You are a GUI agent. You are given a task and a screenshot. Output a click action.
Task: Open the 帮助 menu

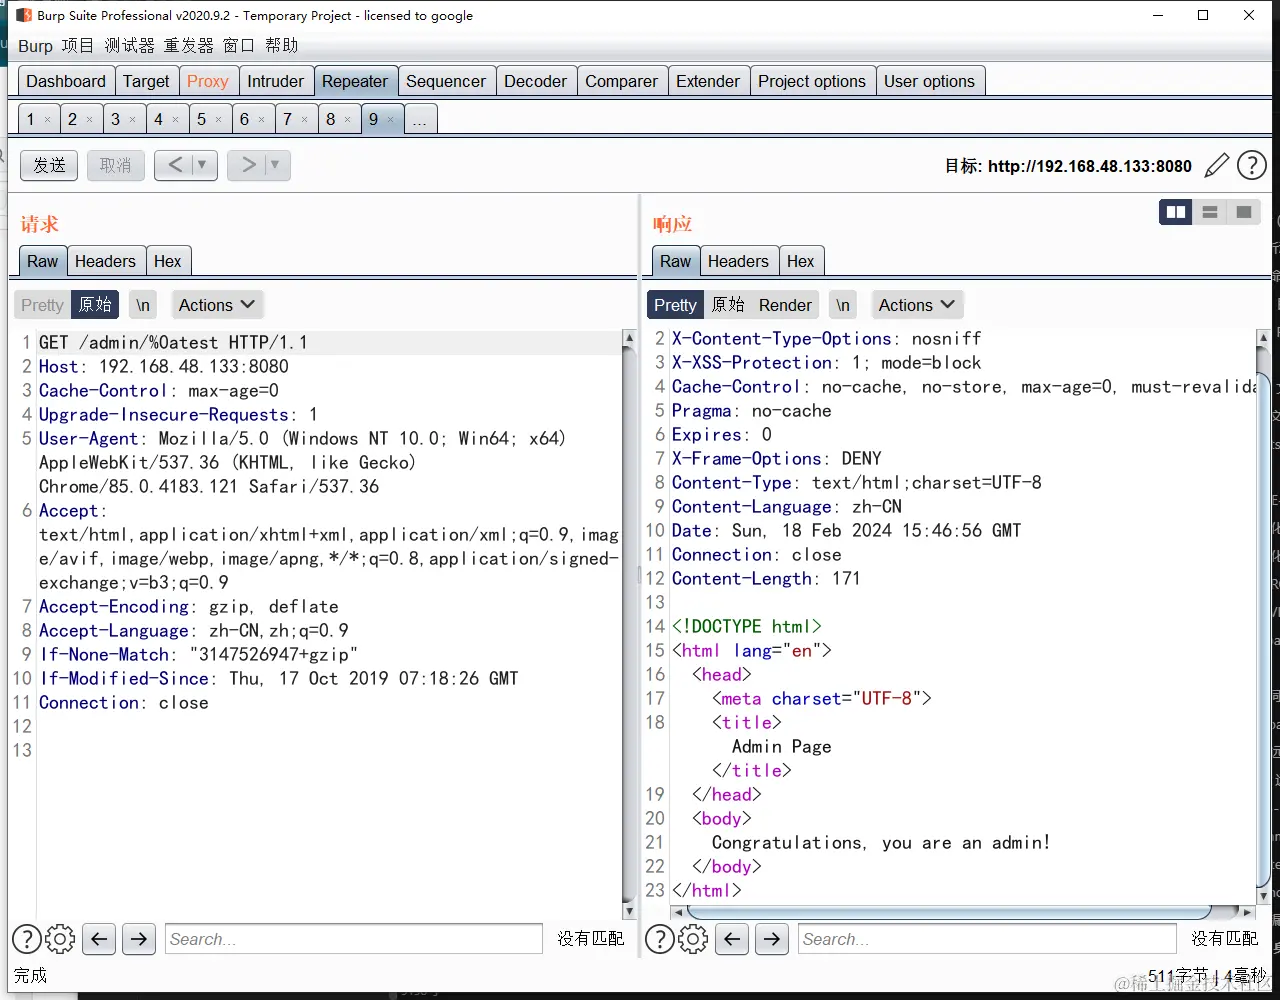(x=282, y=46)
